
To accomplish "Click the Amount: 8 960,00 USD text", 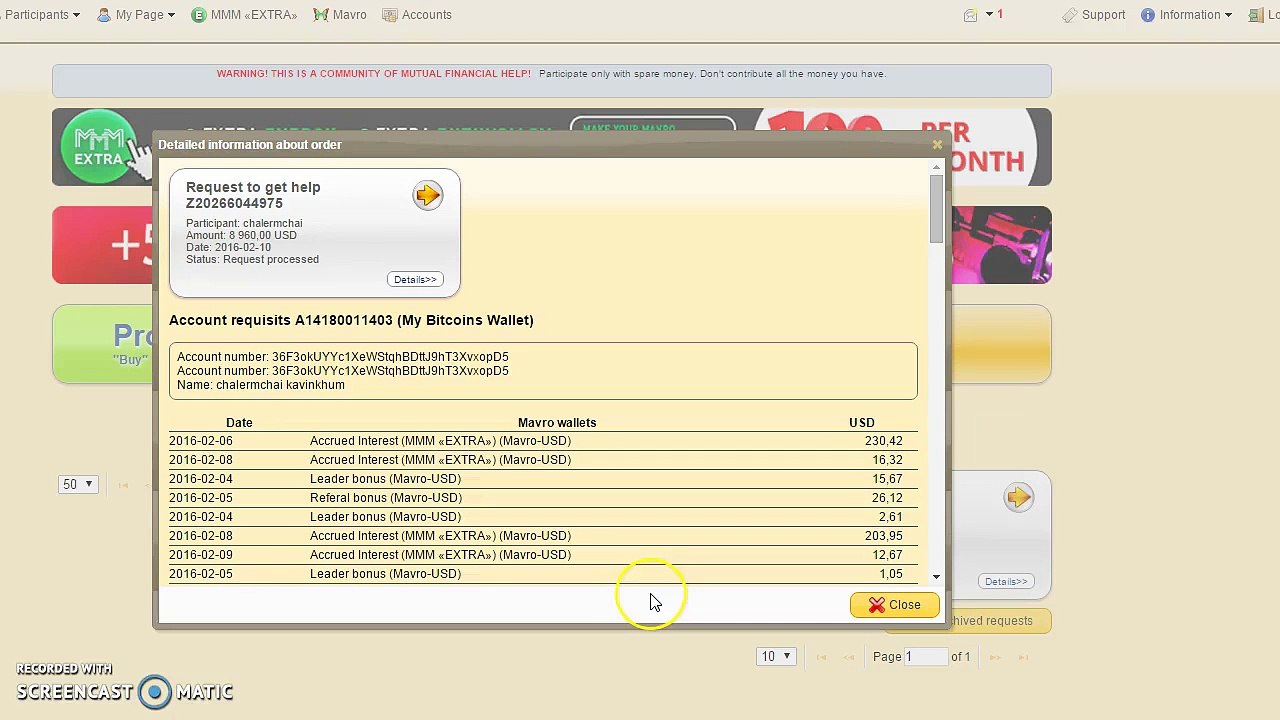I will point(241,236).
